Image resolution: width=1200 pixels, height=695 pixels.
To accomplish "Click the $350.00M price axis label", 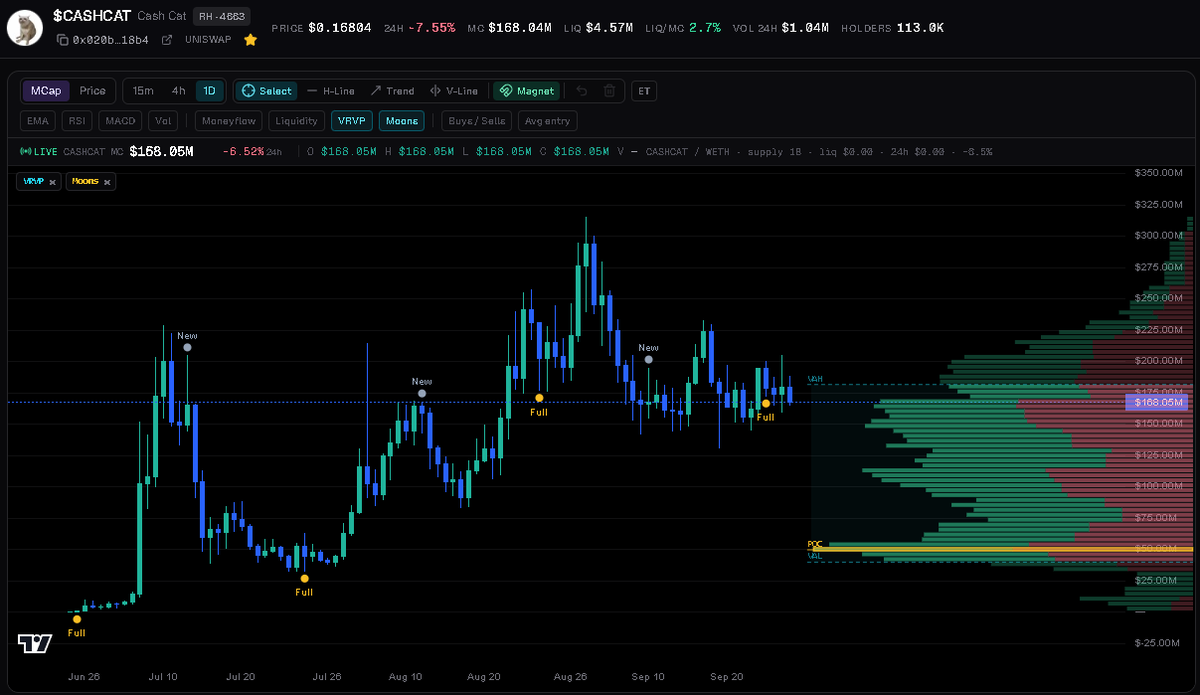I will click(x=1159, y=173).
